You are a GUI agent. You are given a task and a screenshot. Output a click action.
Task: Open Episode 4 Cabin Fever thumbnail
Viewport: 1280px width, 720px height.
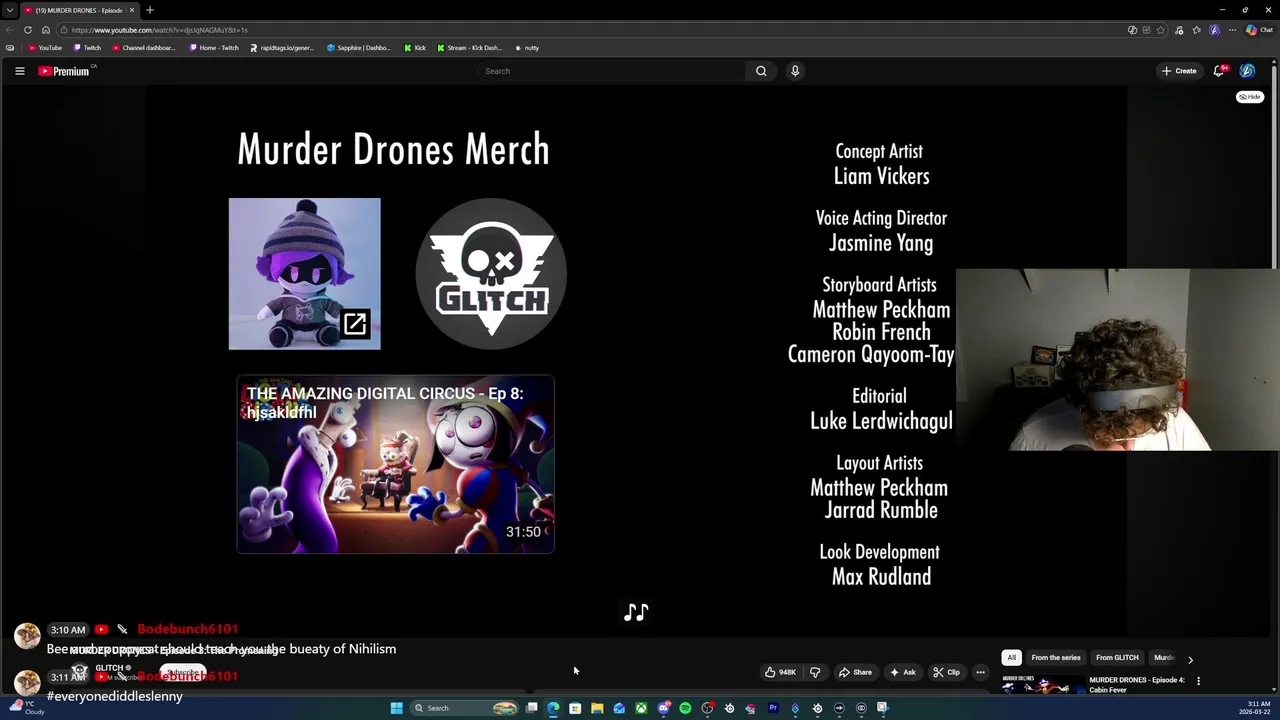(x=1042, y=684)
